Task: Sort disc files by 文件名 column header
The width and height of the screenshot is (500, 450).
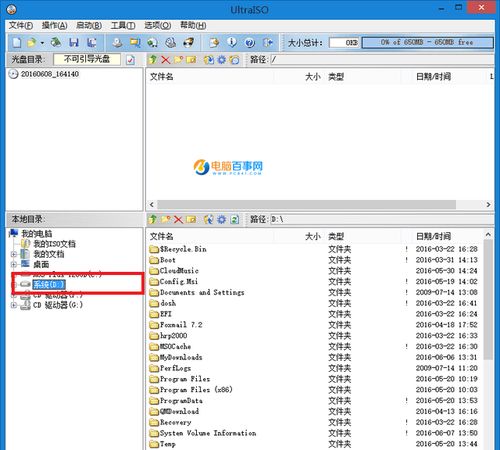Action: (x=210, y=77)
